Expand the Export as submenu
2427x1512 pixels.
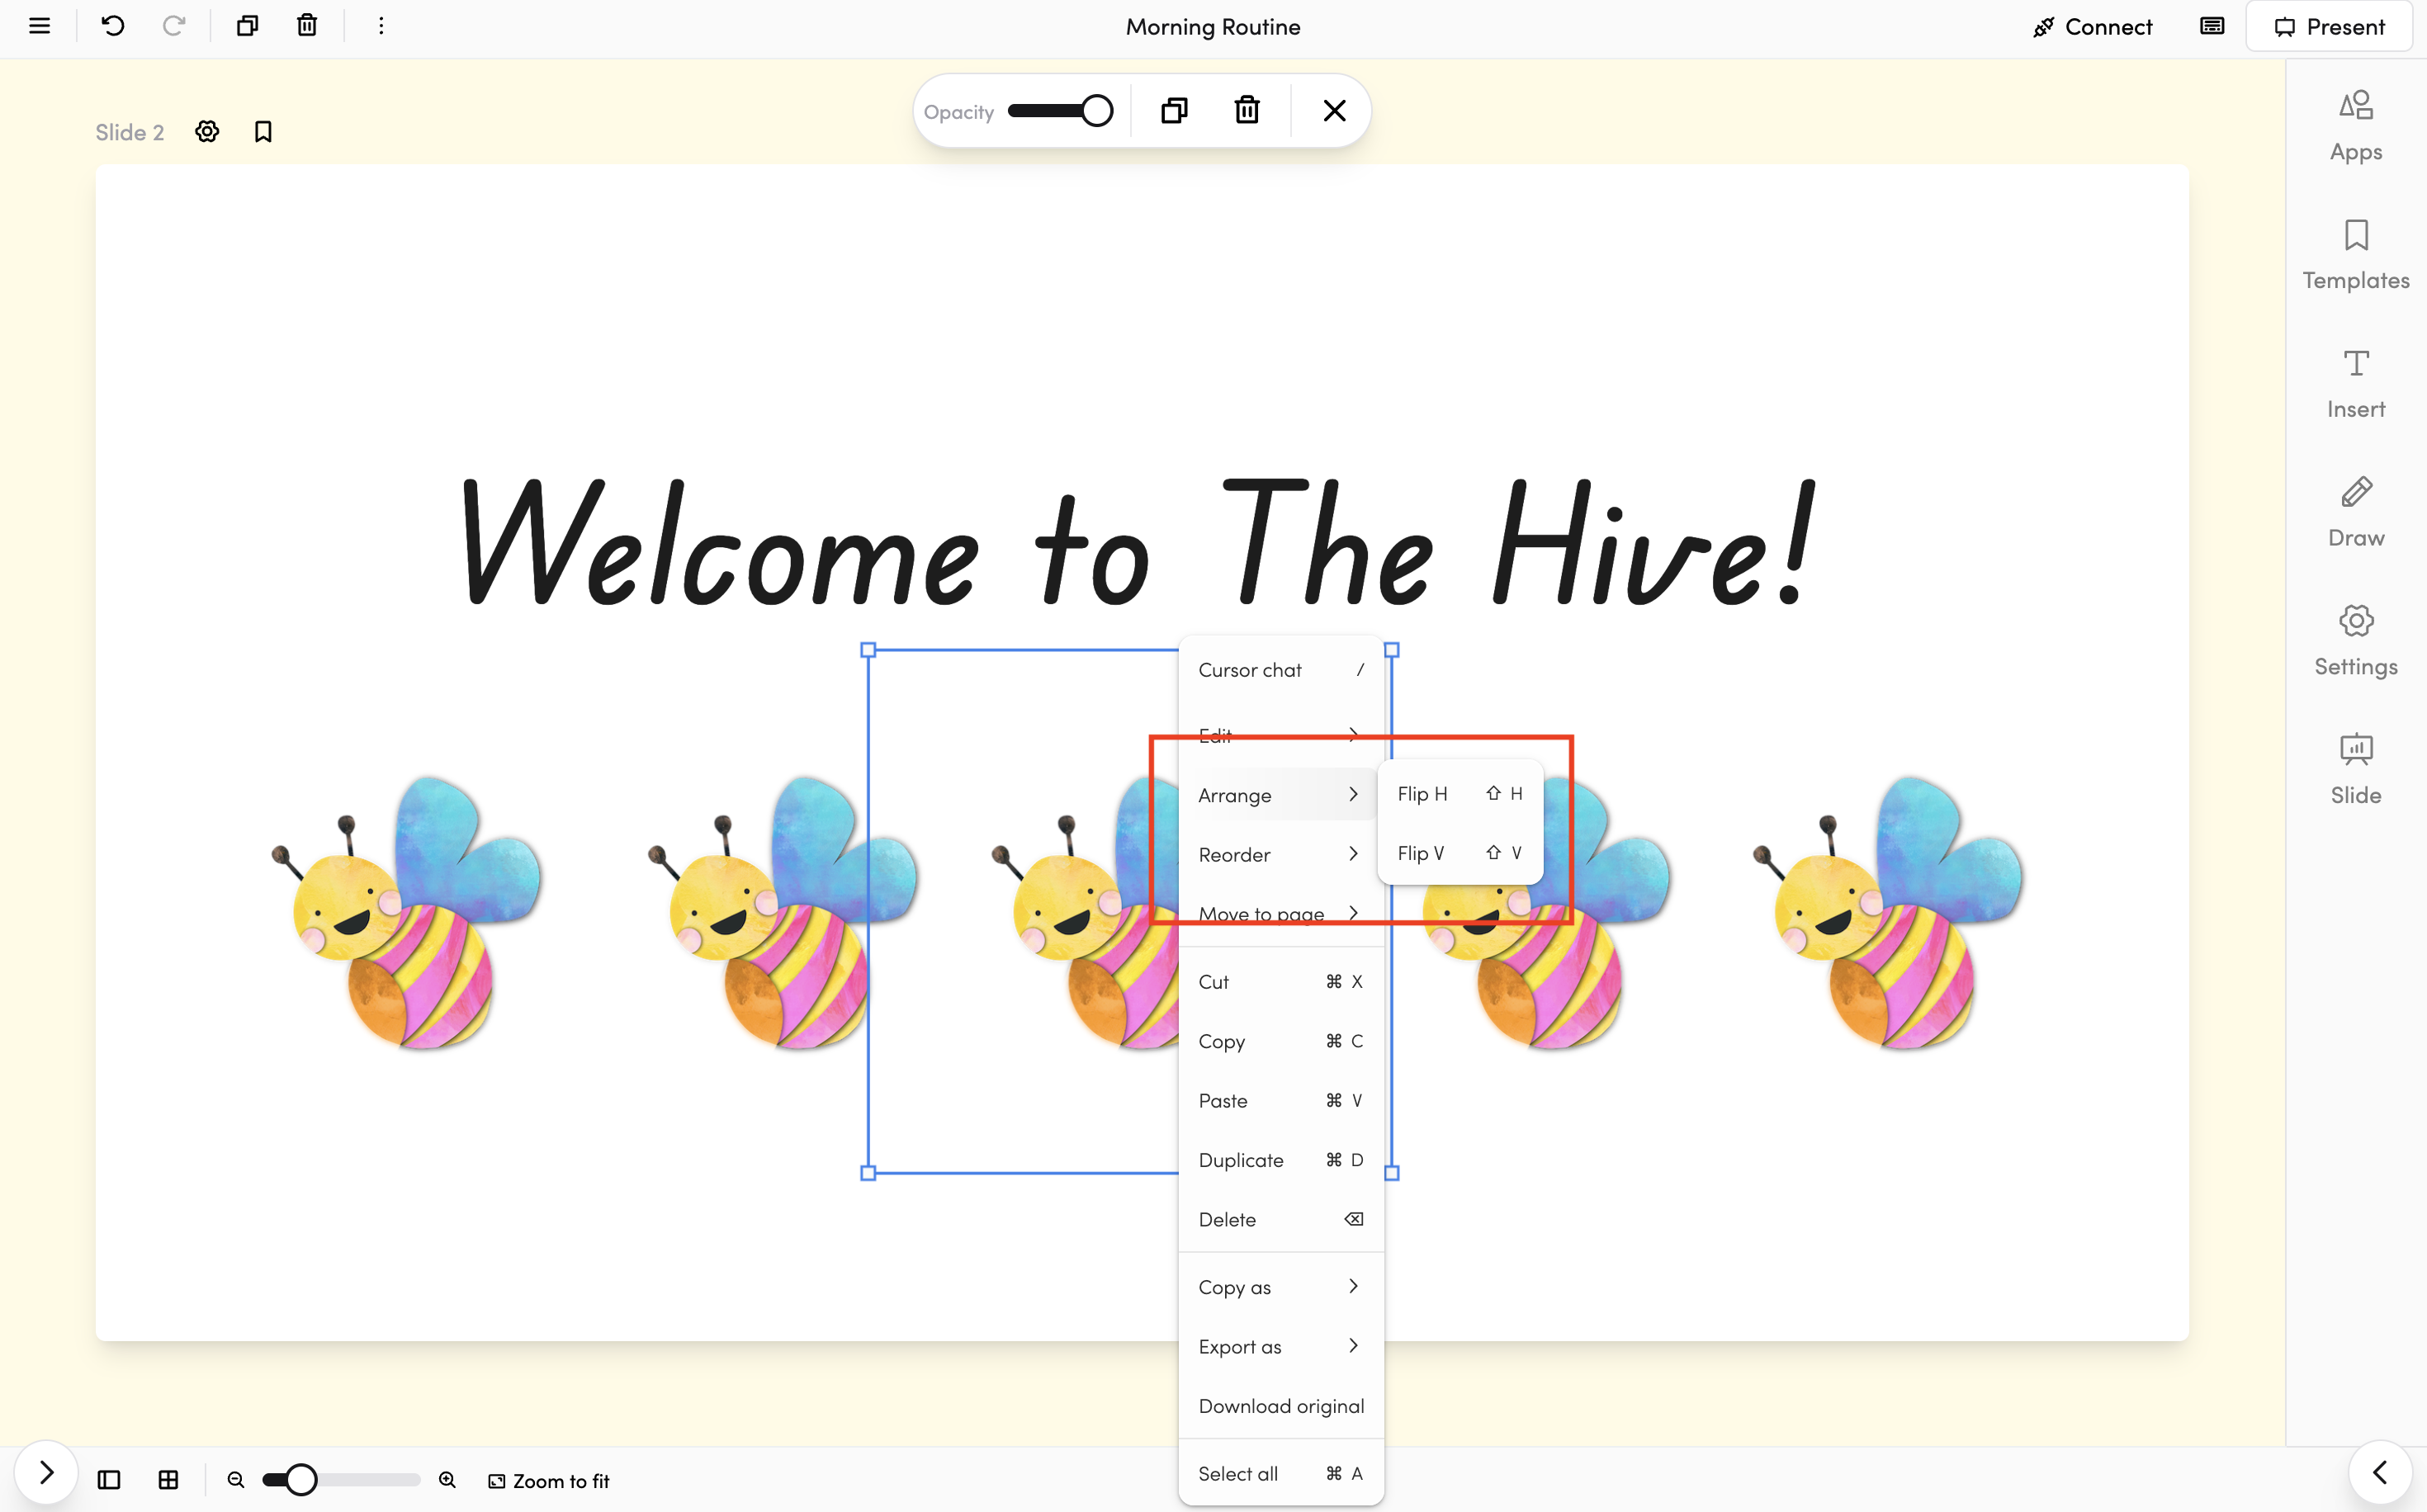1279,1346
